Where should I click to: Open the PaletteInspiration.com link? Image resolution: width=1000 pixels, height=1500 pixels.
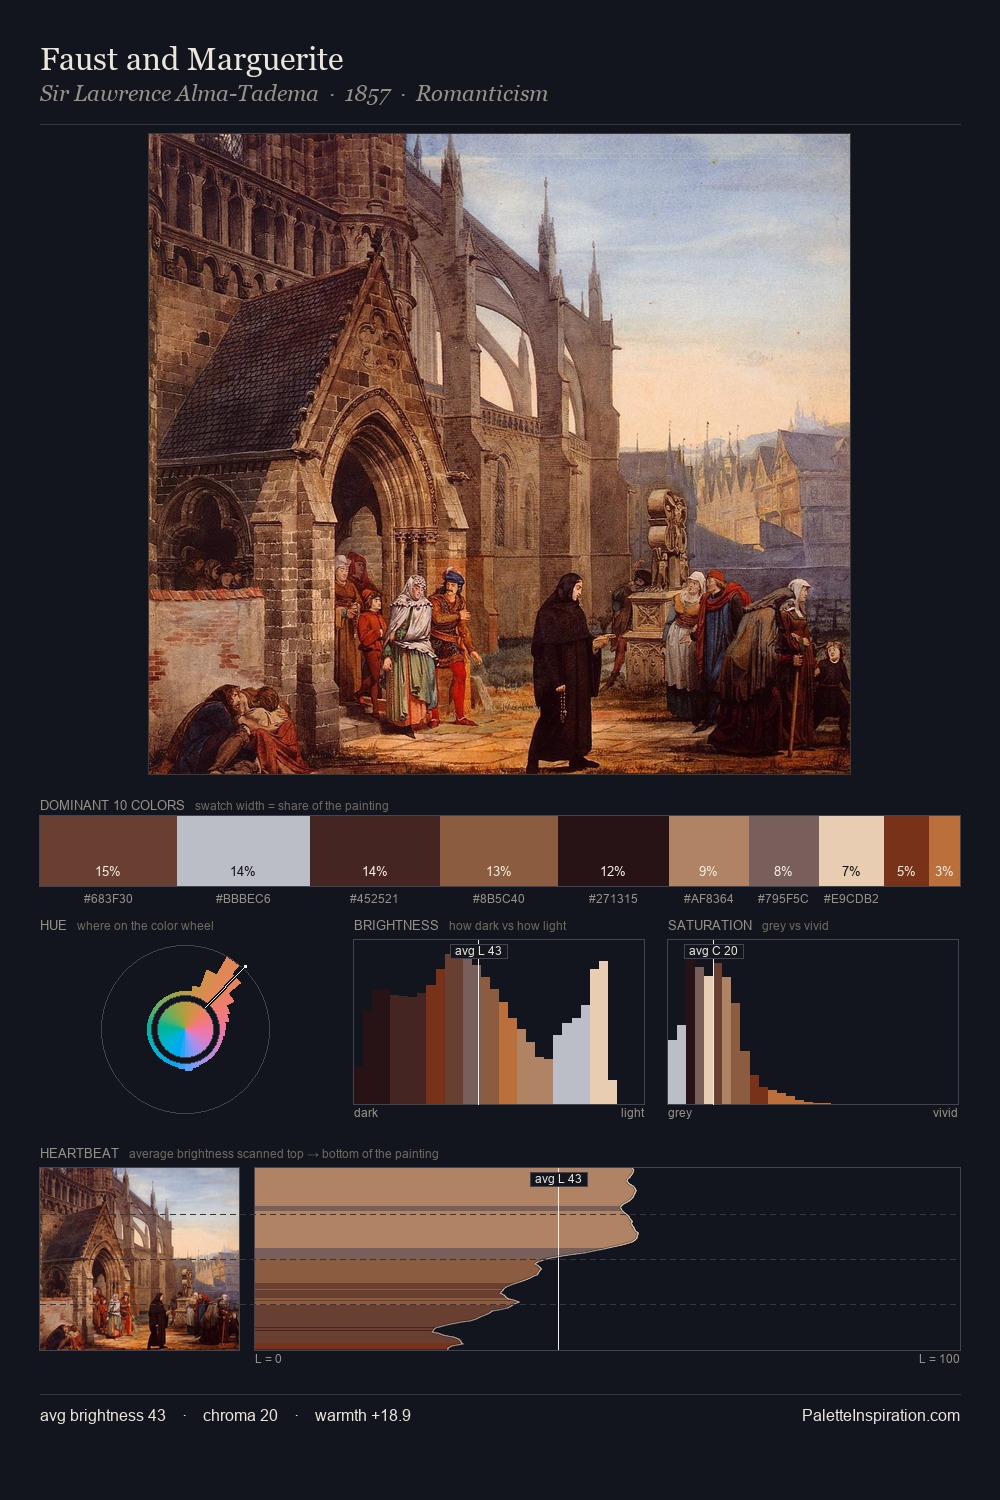coord(881,1416)
